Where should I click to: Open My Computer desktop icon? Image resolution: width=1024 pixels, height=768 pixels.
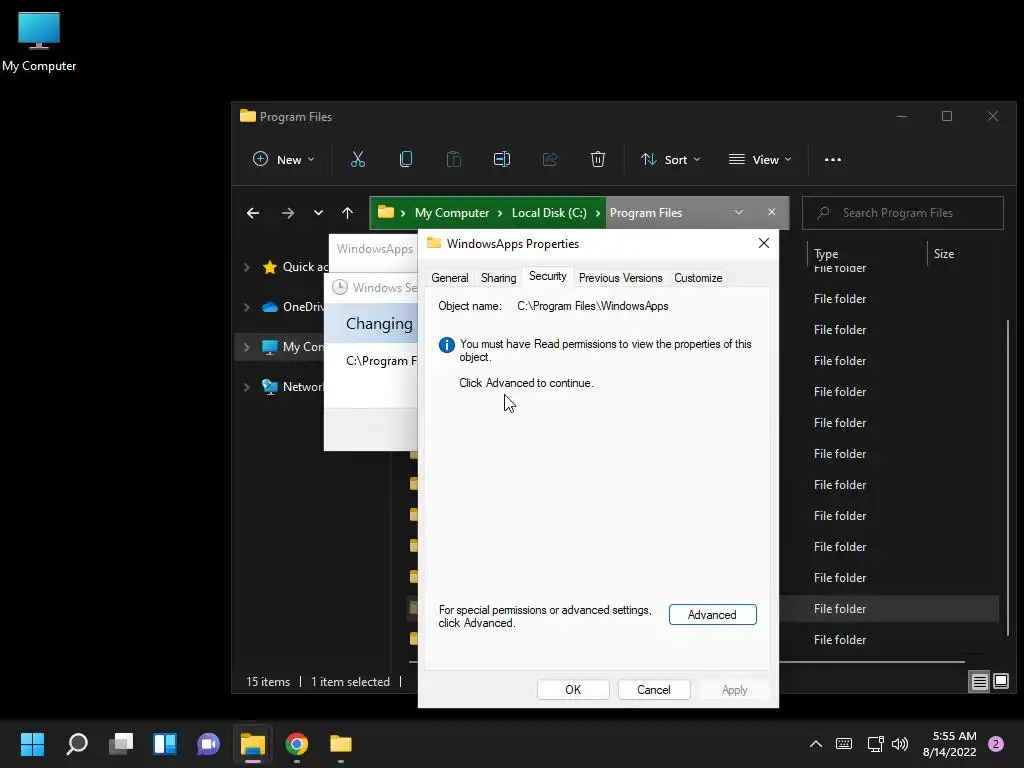click(39, 40)
